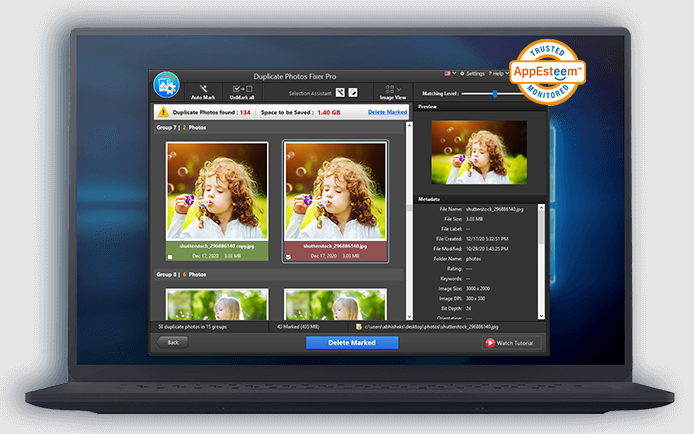Viewport: 694px width, 434px height.
Task: Click the yellow warning triangle icon
Action: tap(163, 112)
